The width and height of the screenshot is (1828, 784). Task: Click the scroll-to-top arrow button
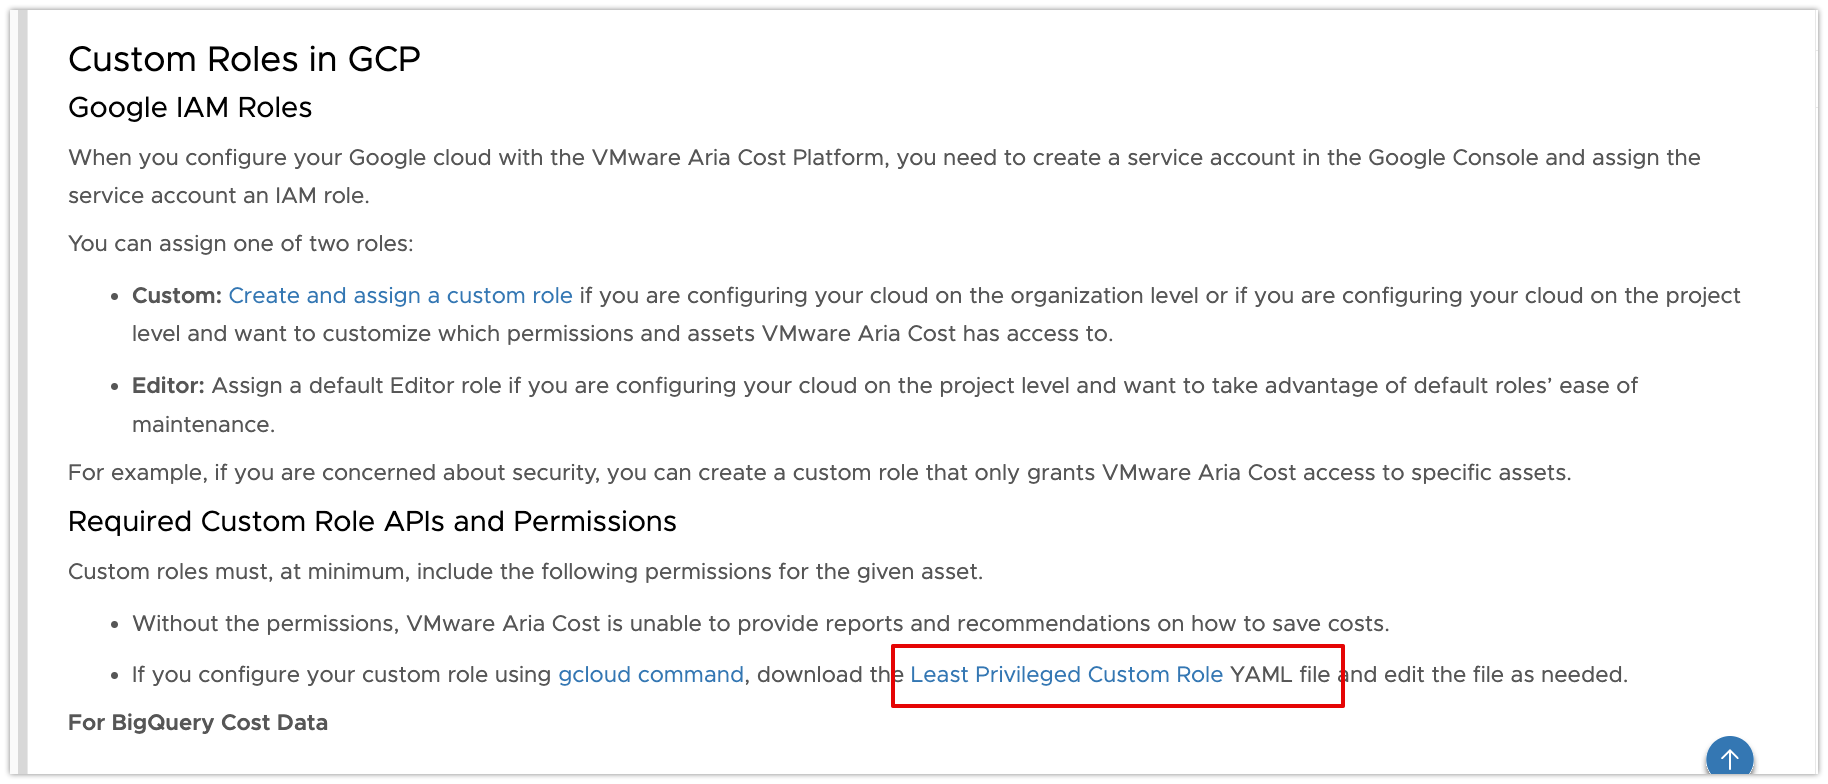click(1729, 758)
